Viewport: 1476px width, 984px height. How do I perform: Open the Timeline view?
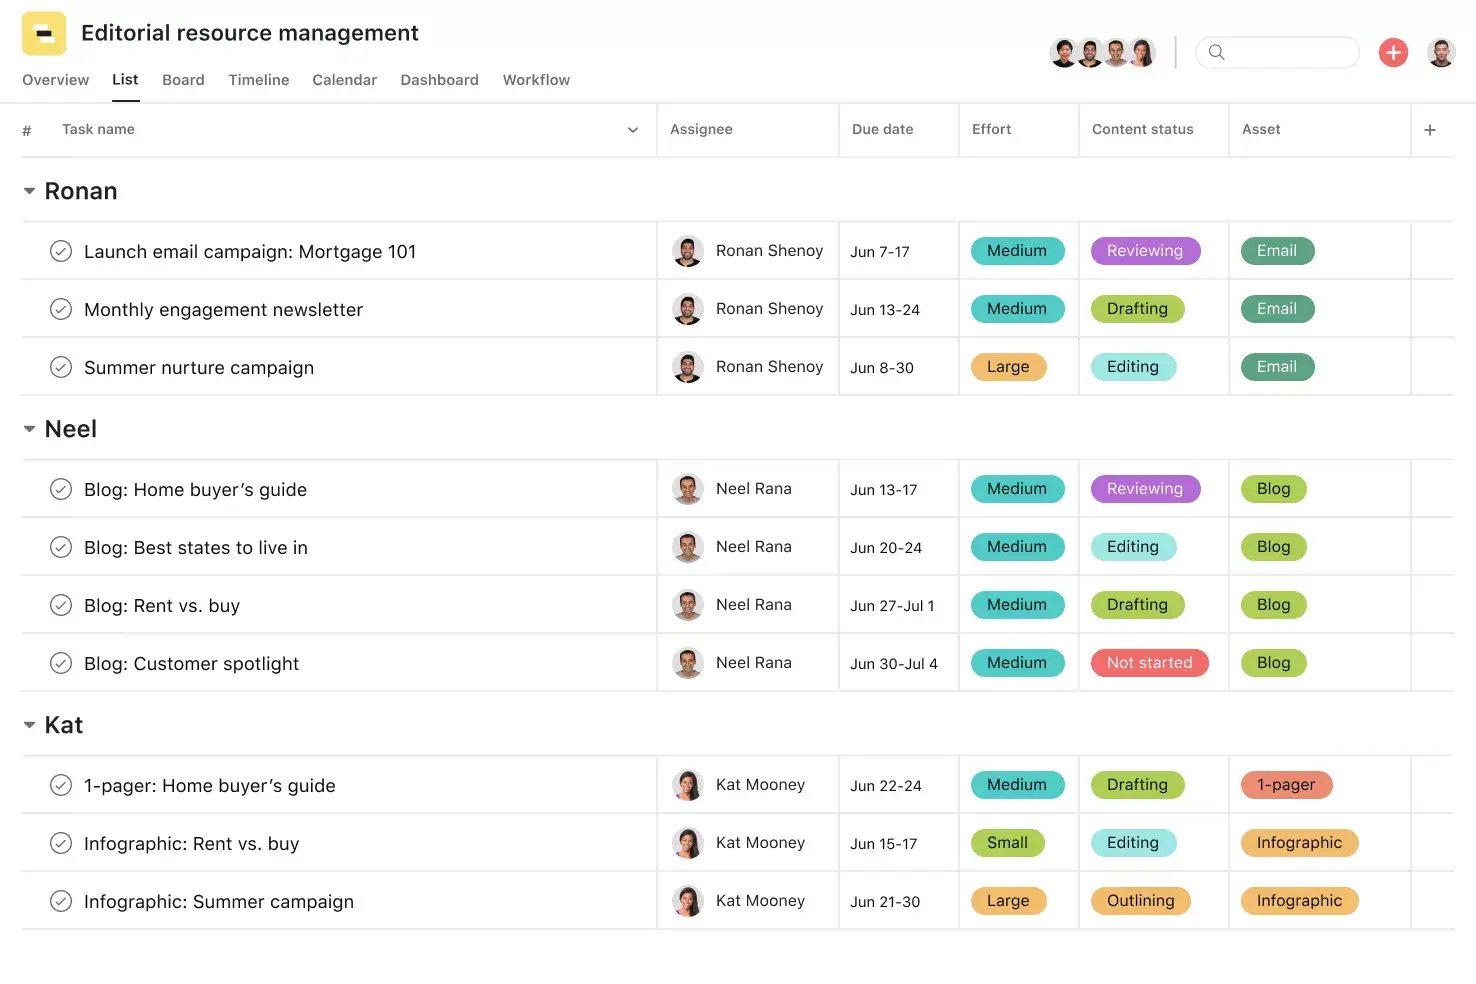pos(258,80)
